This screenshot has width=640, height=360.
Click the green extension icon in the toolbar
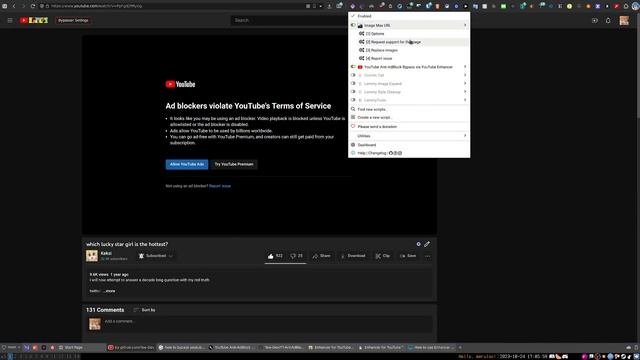(x=503, y=6)
